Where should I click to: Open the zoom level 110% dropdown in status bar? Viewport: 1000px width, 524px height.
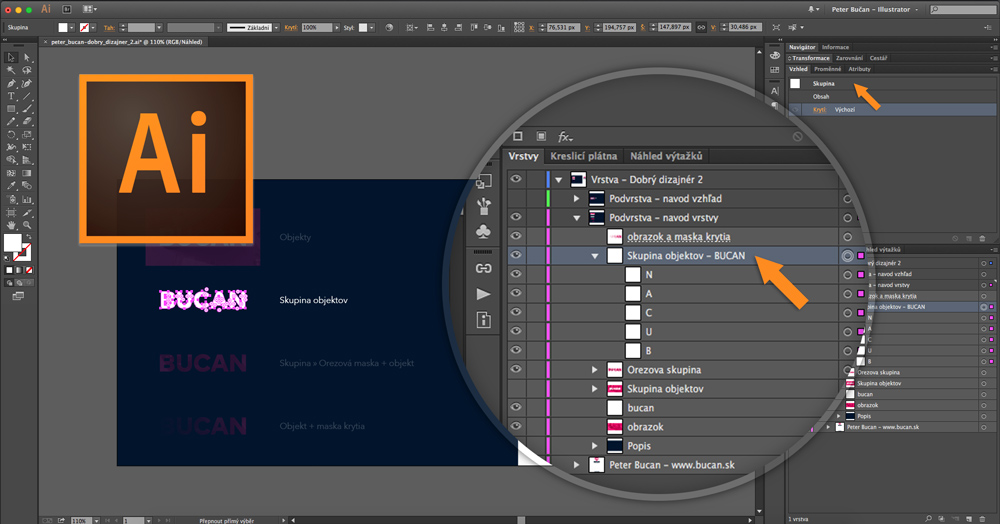pos(96,521)
